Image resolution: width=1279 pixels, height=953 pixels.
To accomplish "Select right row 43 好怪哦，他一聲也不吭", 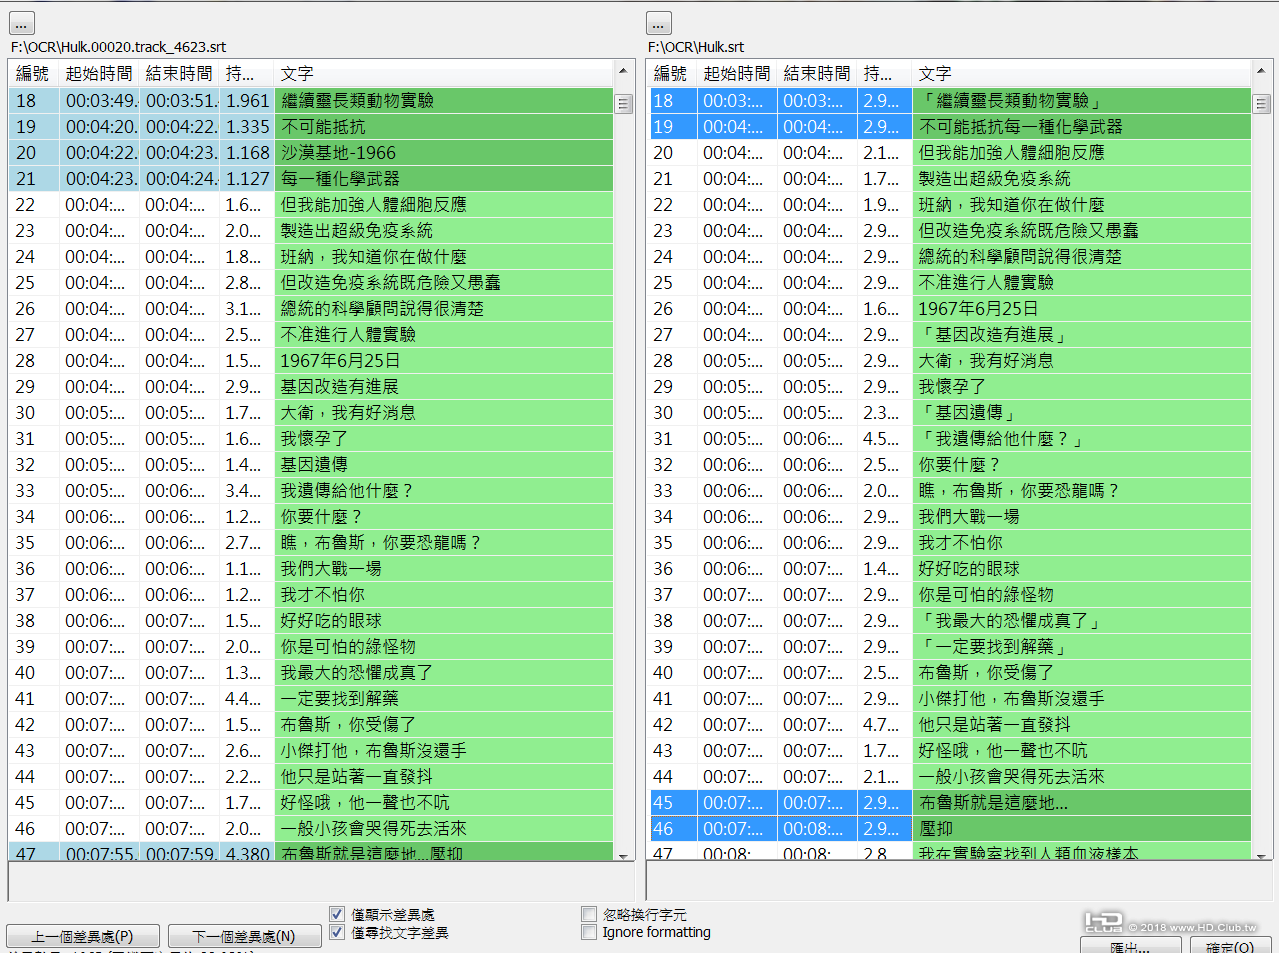I will point(949,750).
